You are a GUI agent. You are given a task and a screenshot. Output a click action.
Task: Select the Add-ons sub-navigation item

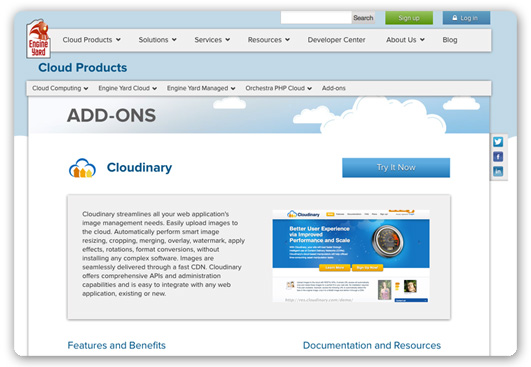(334, 88)
